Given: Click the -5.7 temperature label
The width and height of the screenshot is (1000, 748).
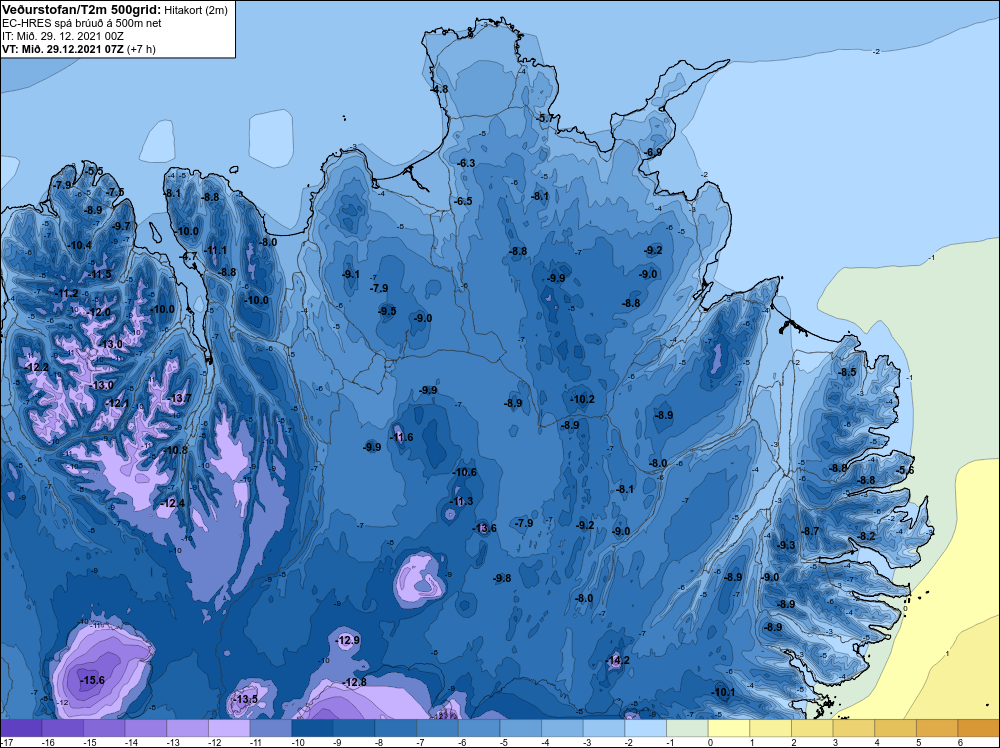Looking at the screenshot, I should tap(545, 119).
